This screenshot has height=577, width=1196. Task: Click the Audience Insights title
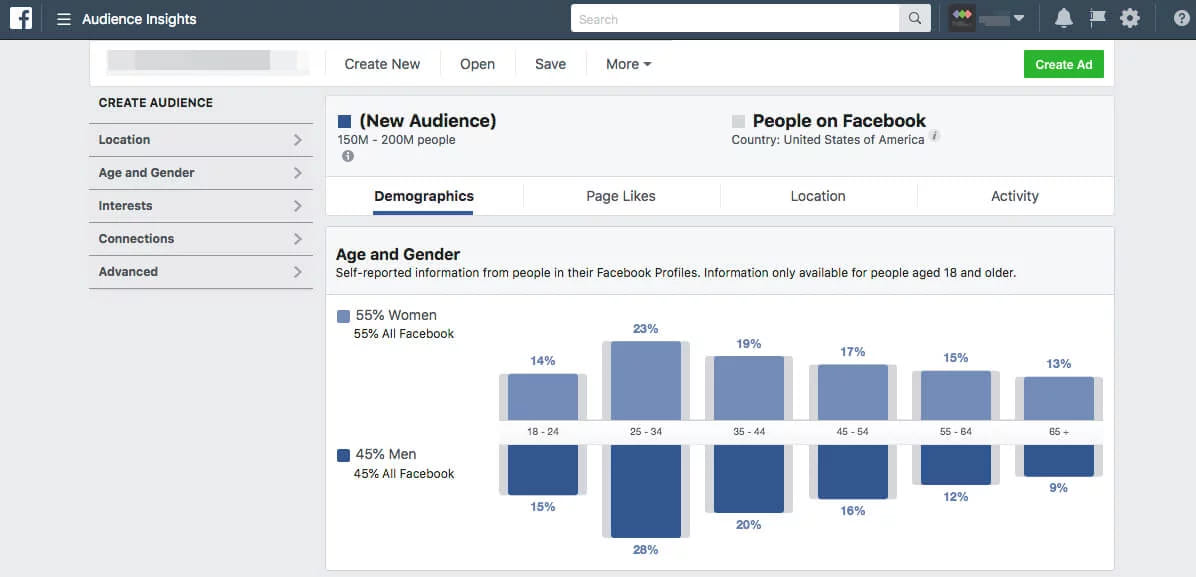(x=140, y=19)
